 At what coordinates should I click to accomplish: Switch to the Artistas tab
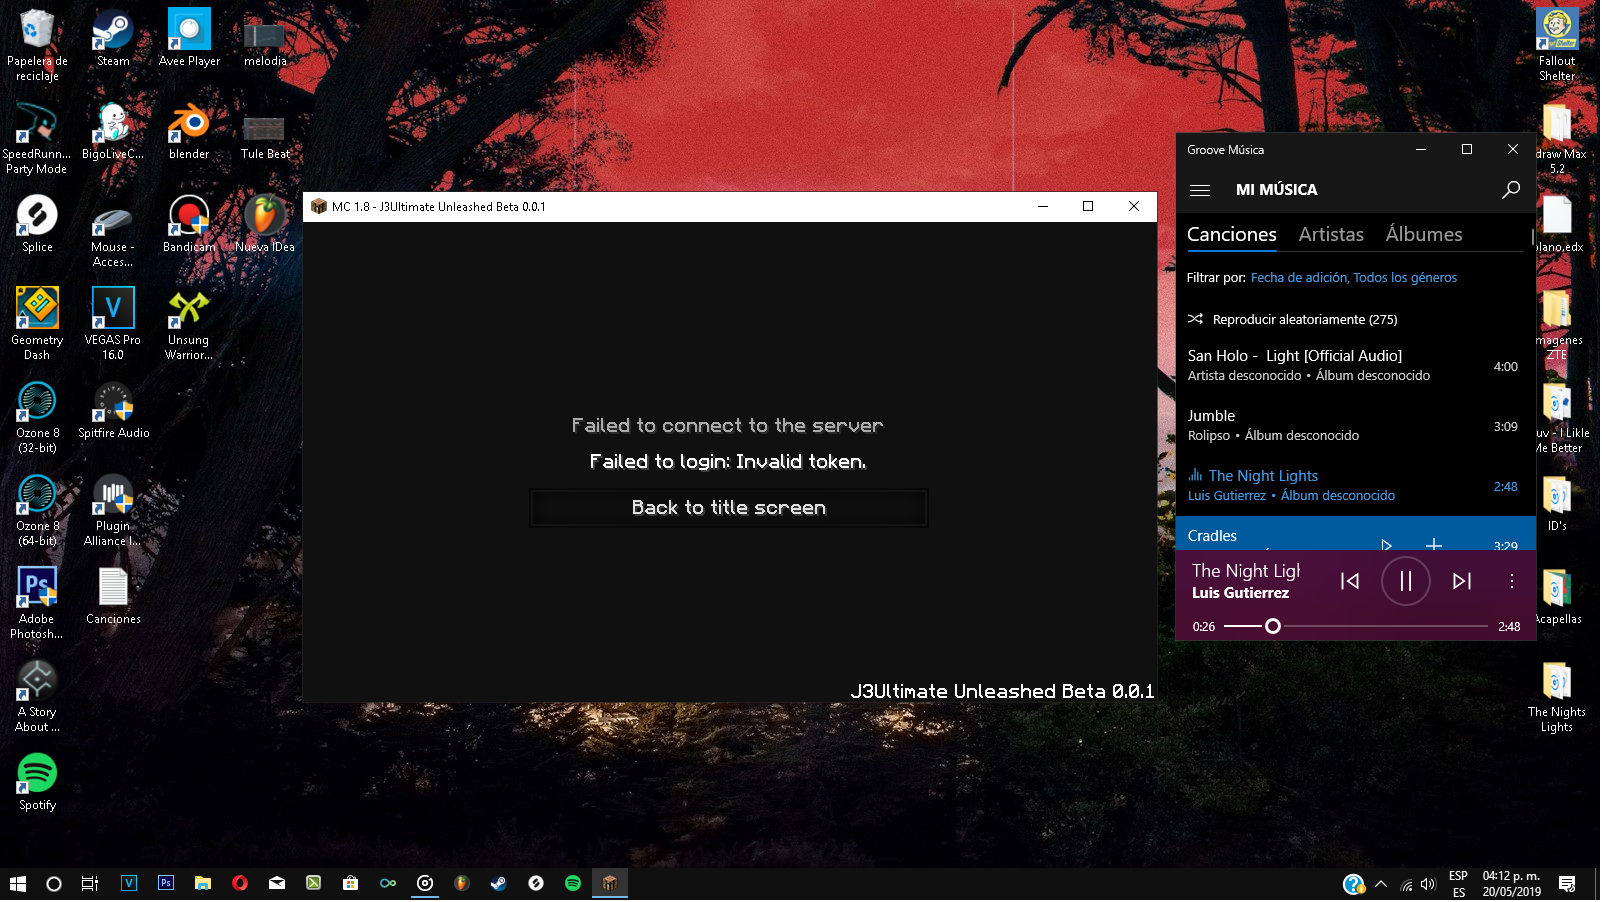(x=1330, y=235)
